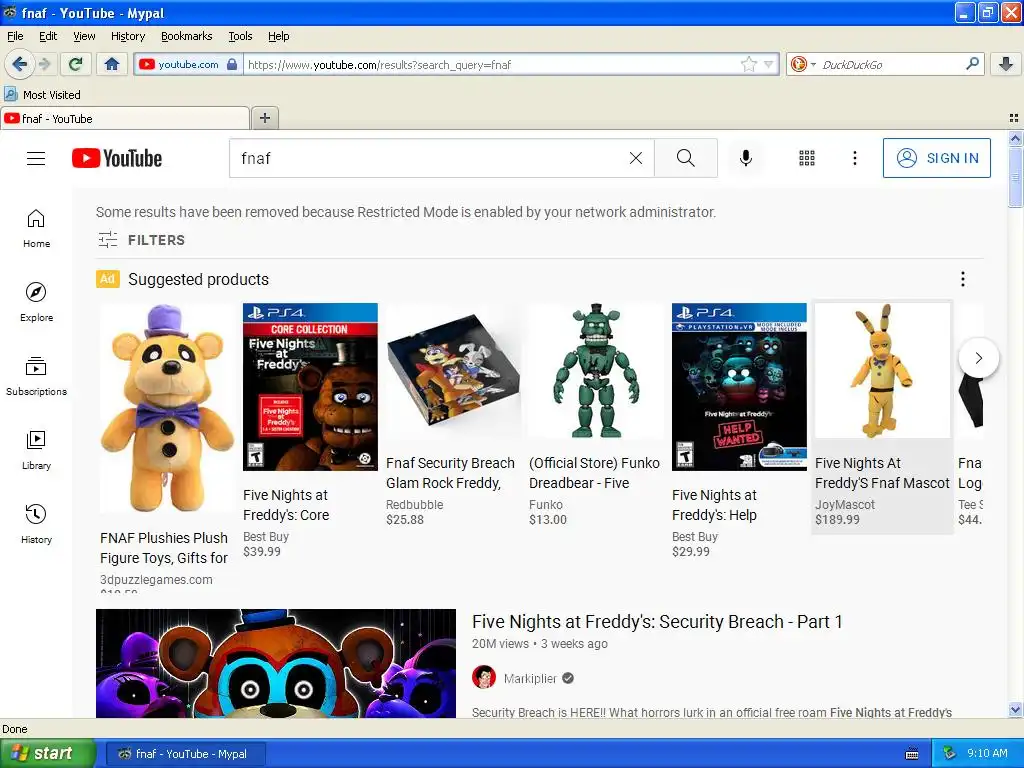The width and height of the screenshot is (1024, 768).
Task: Click the on-screen keyboard tray icon
Action: click(x=912, y=754)
